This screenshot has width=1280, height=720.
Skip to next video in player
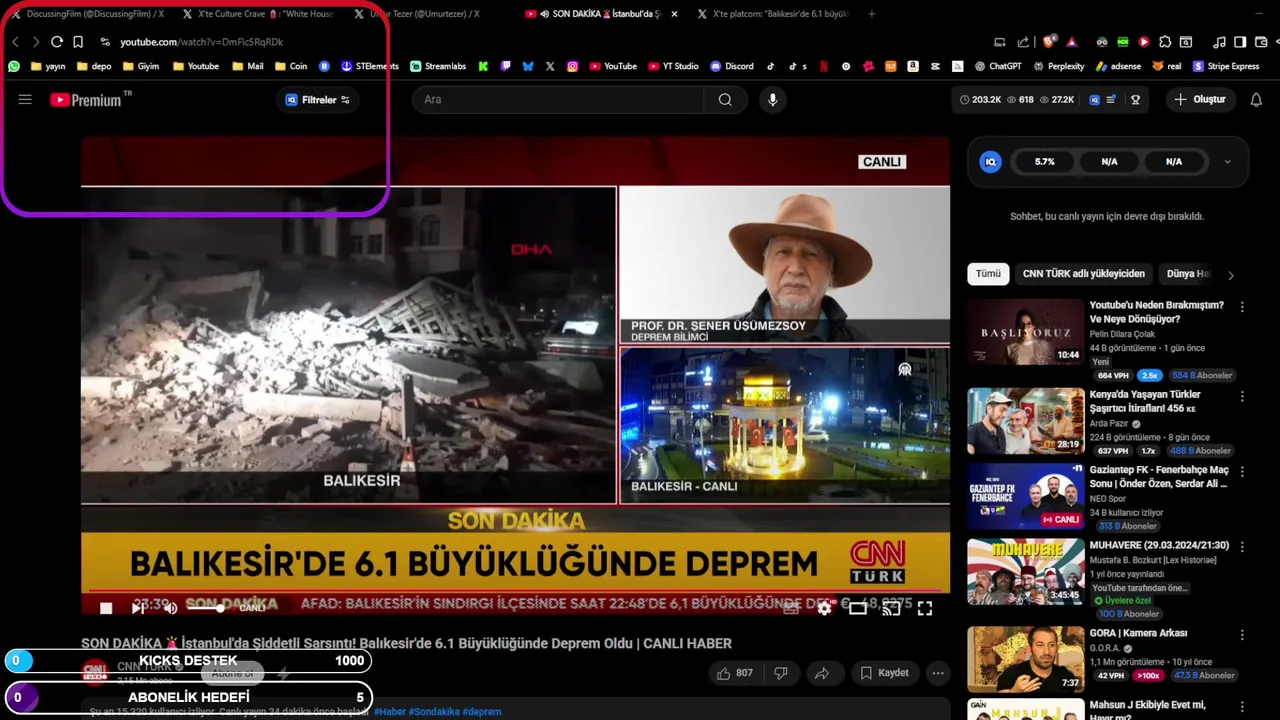[x=138, y=608]
